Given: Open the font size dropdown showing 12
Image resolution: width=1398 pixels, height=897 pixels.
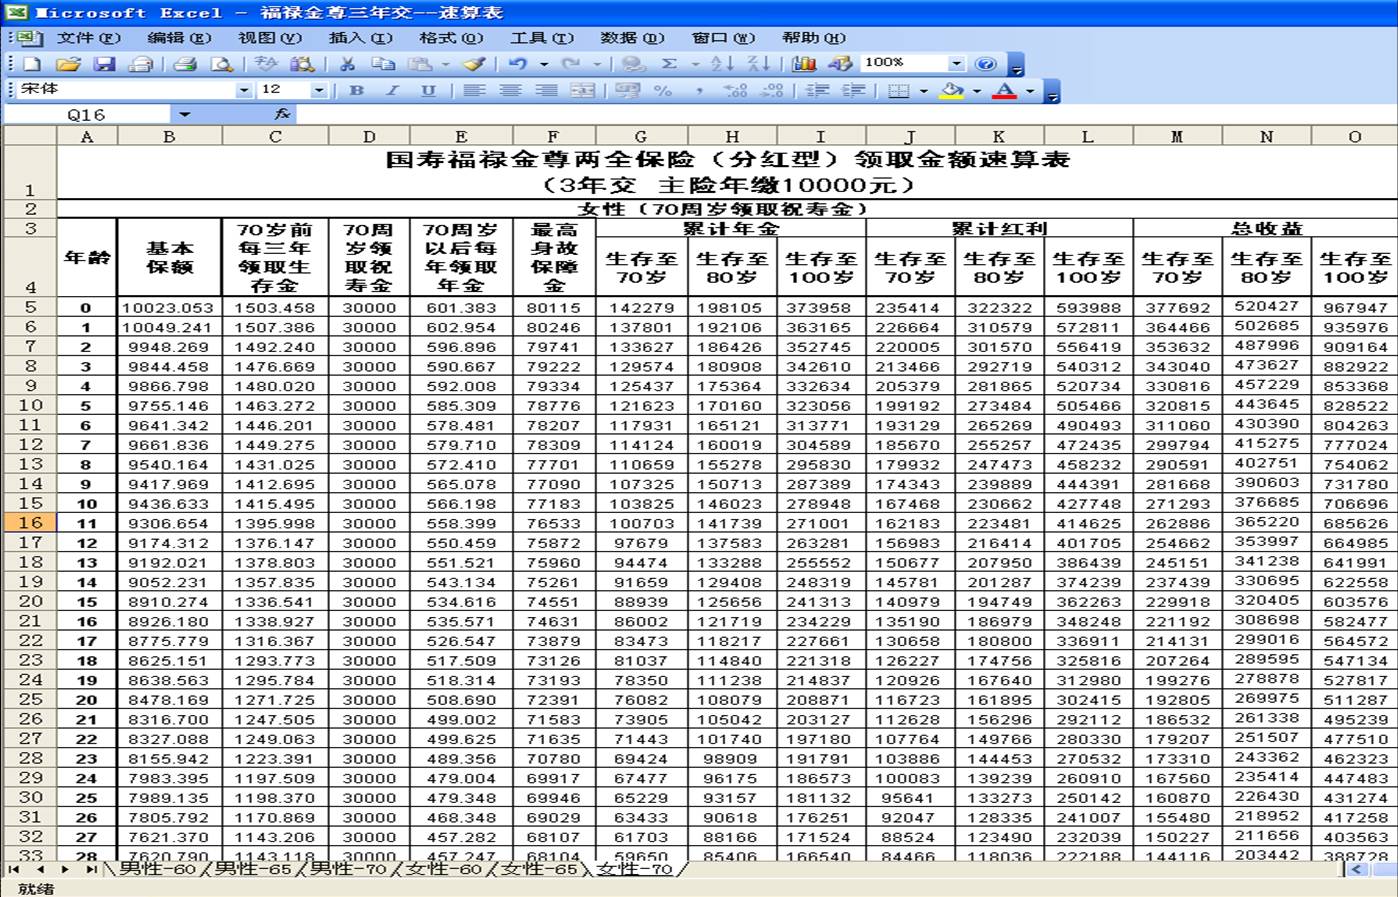Looking at the screenshot, I should point(318,90).
